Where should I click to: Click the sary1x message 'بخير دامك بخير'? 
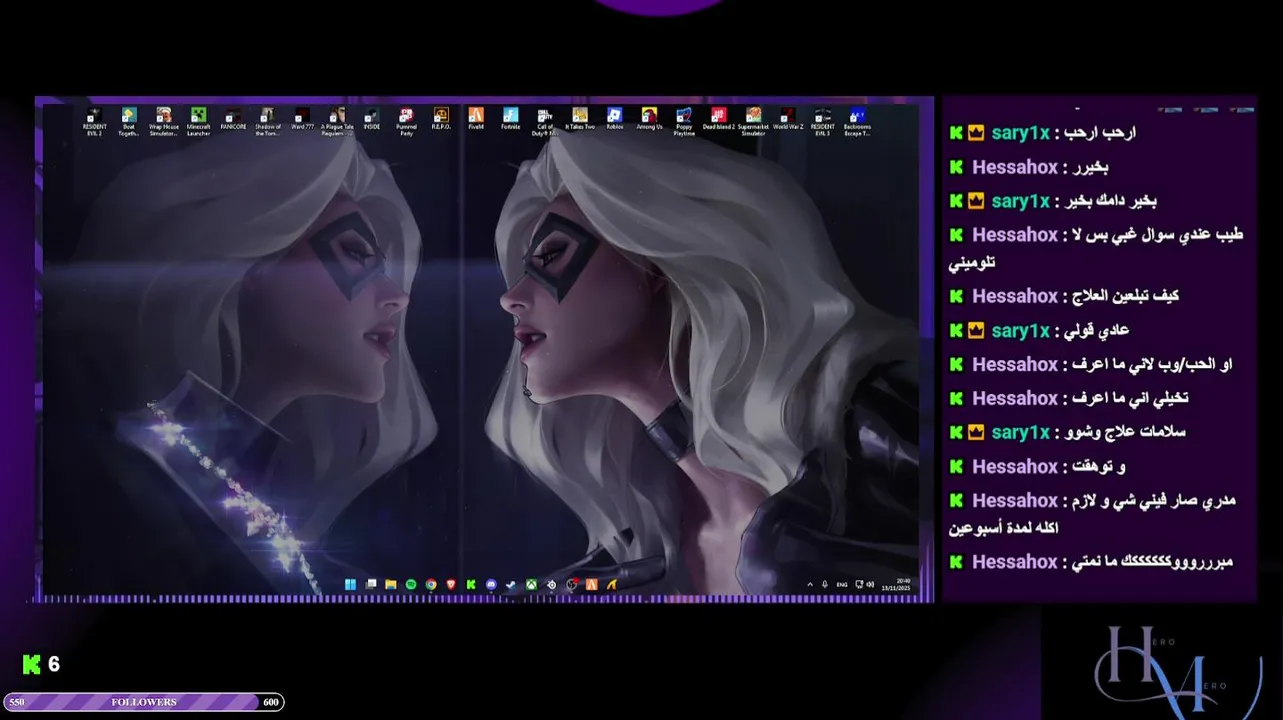pyautogui.click(x=1110, y=201)
